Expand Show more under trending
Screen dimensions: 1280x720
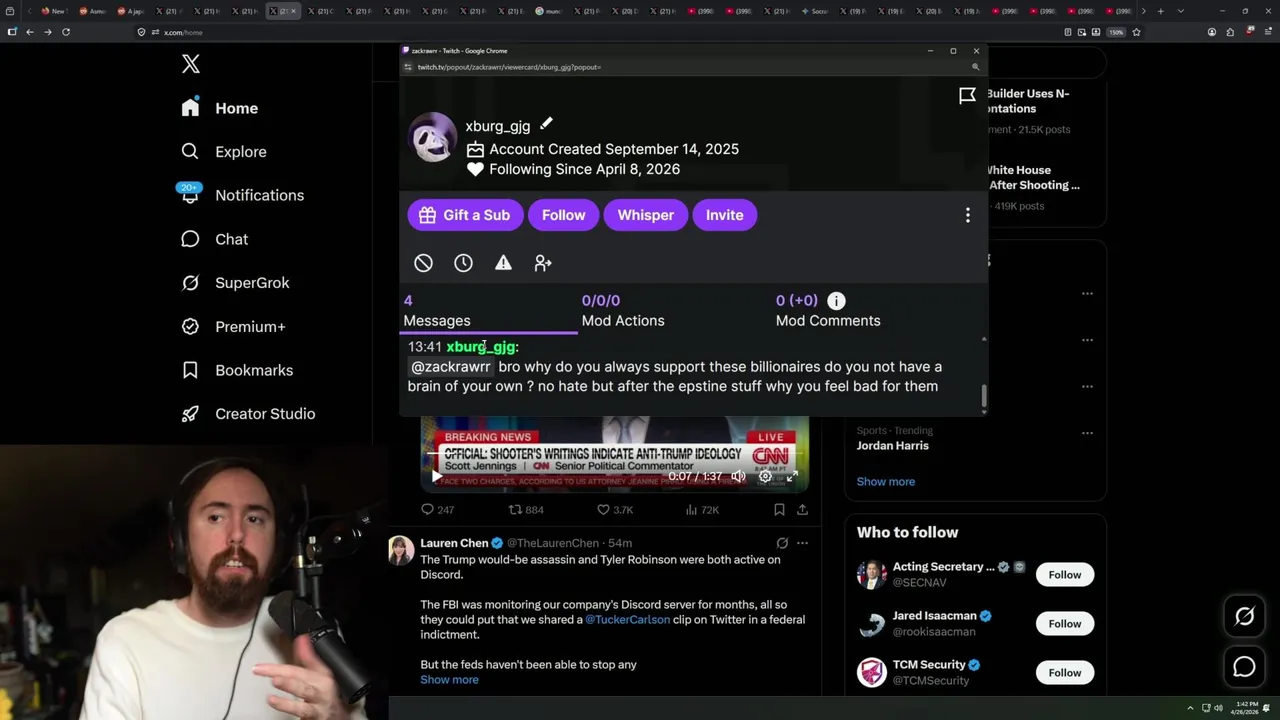885,481
